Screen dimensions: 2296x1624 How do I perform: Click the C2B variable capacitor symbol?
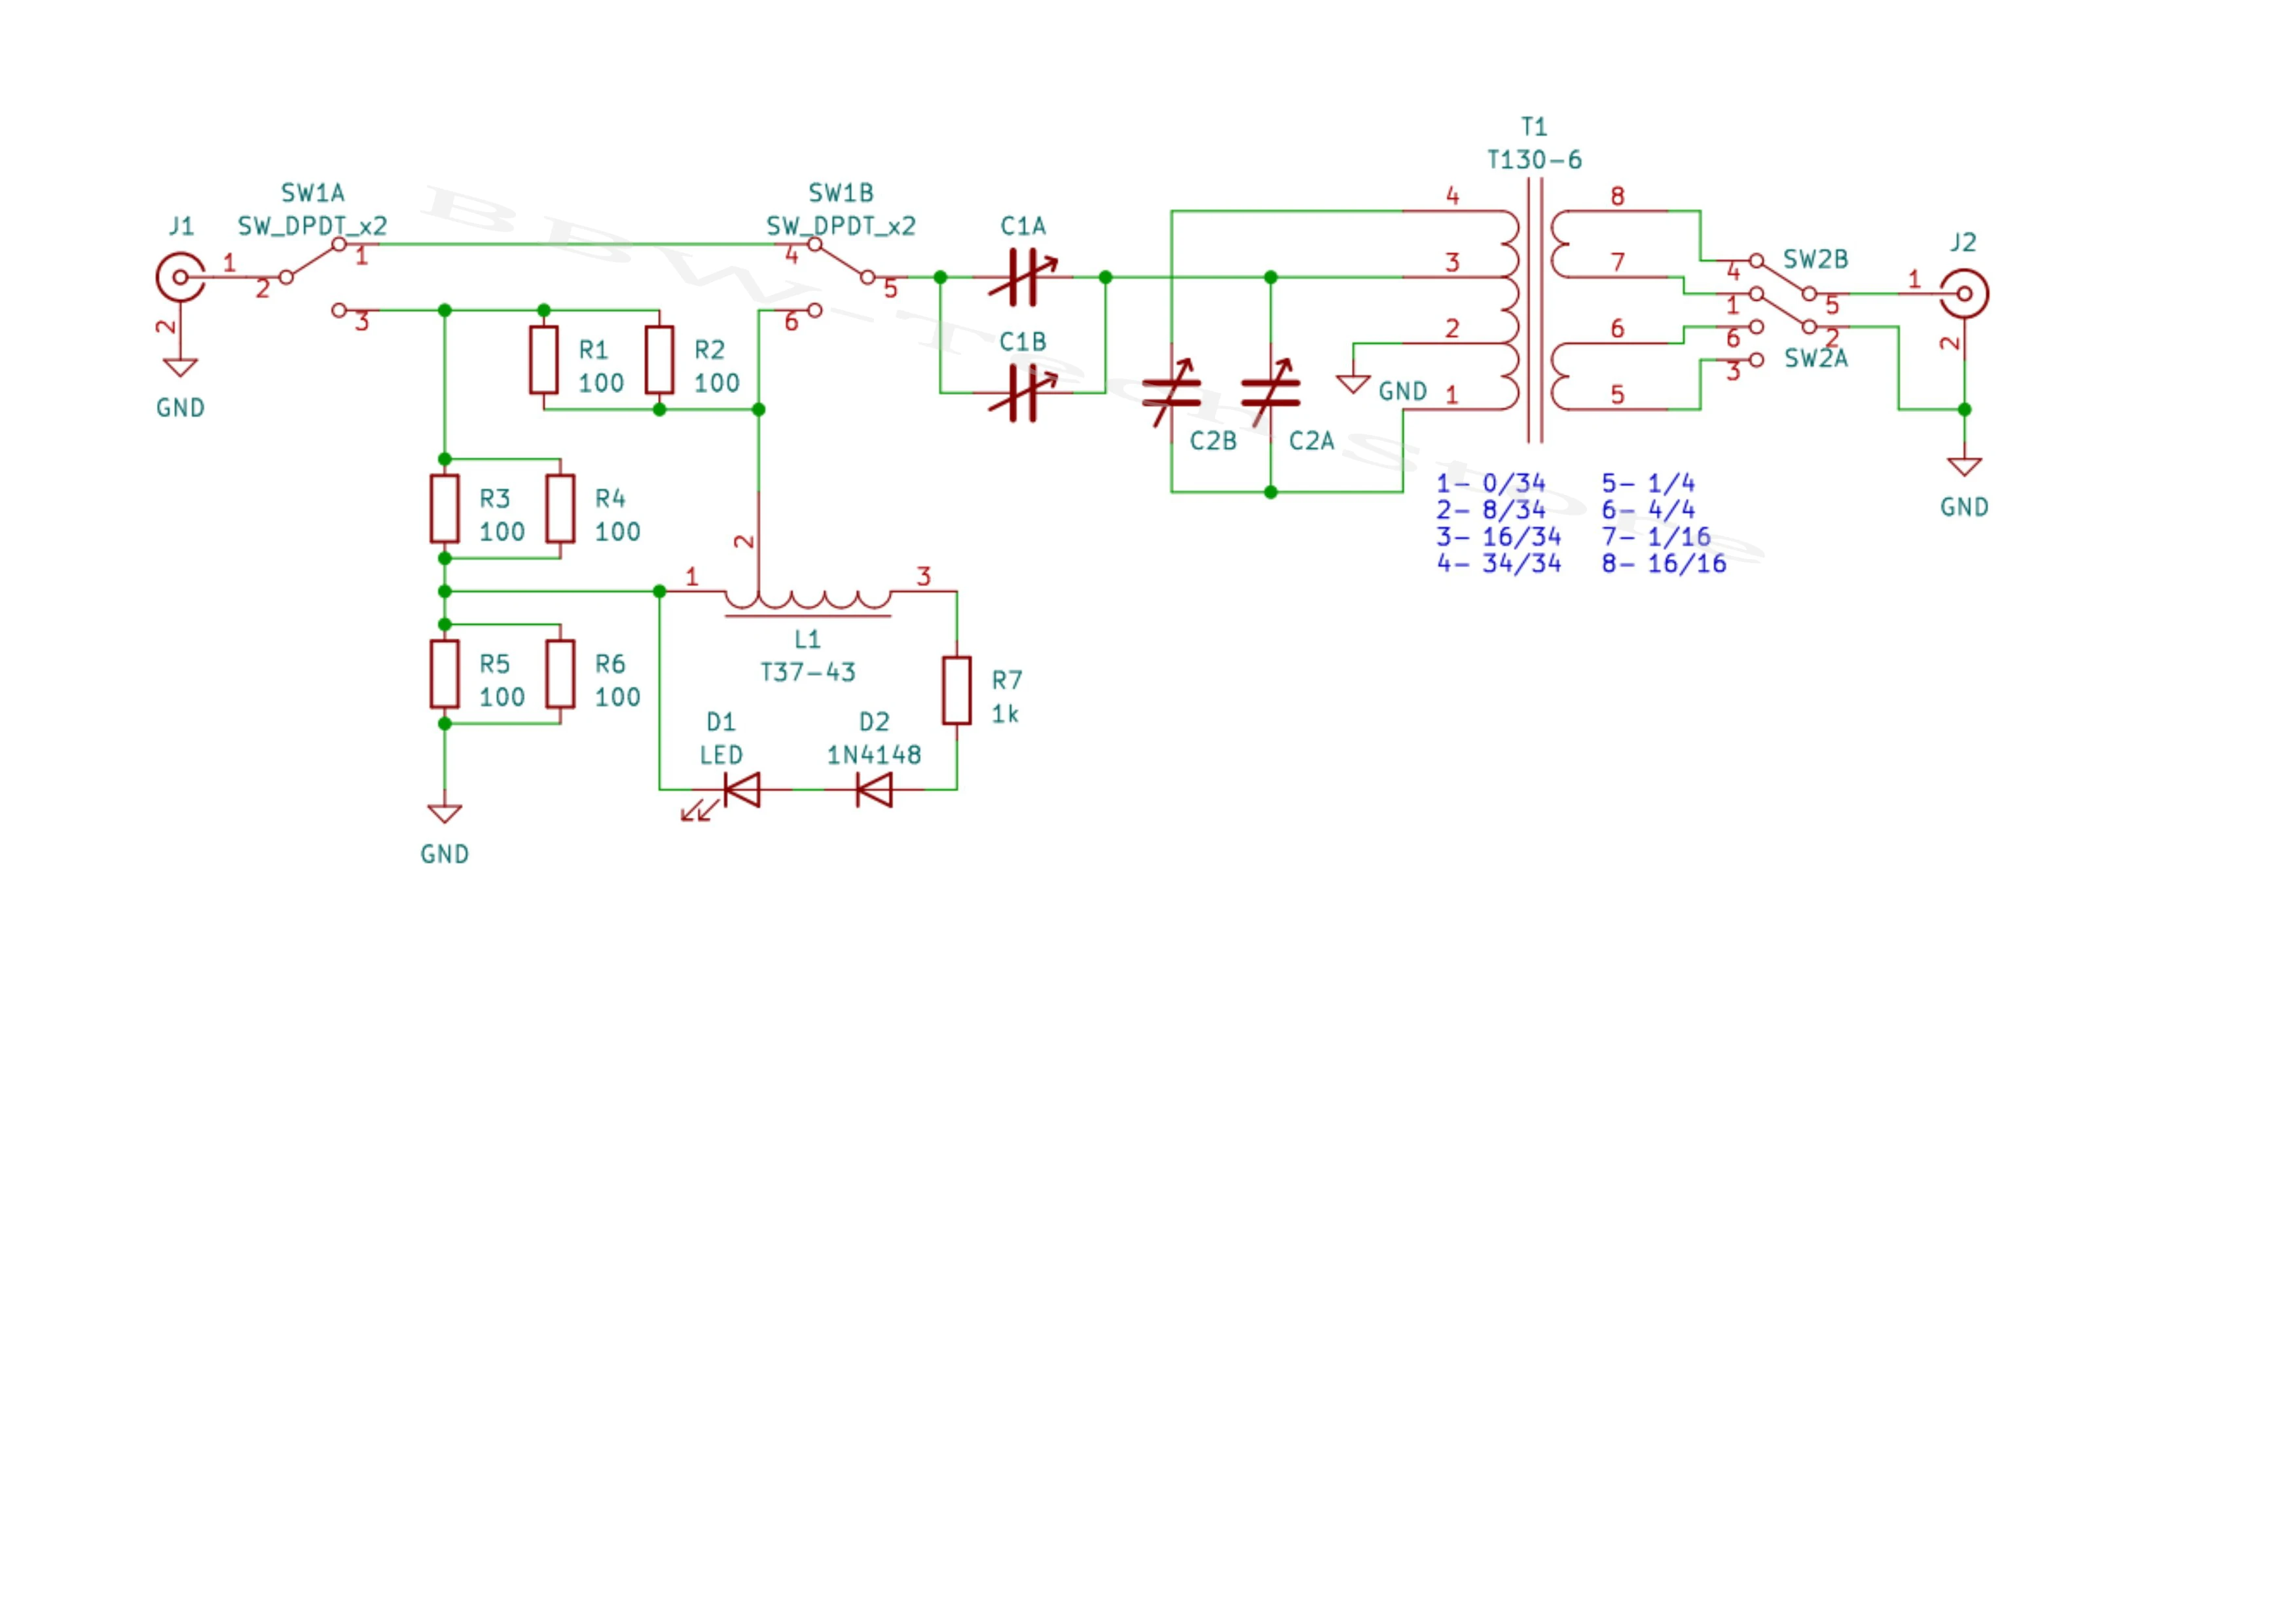click(1171, 393)
